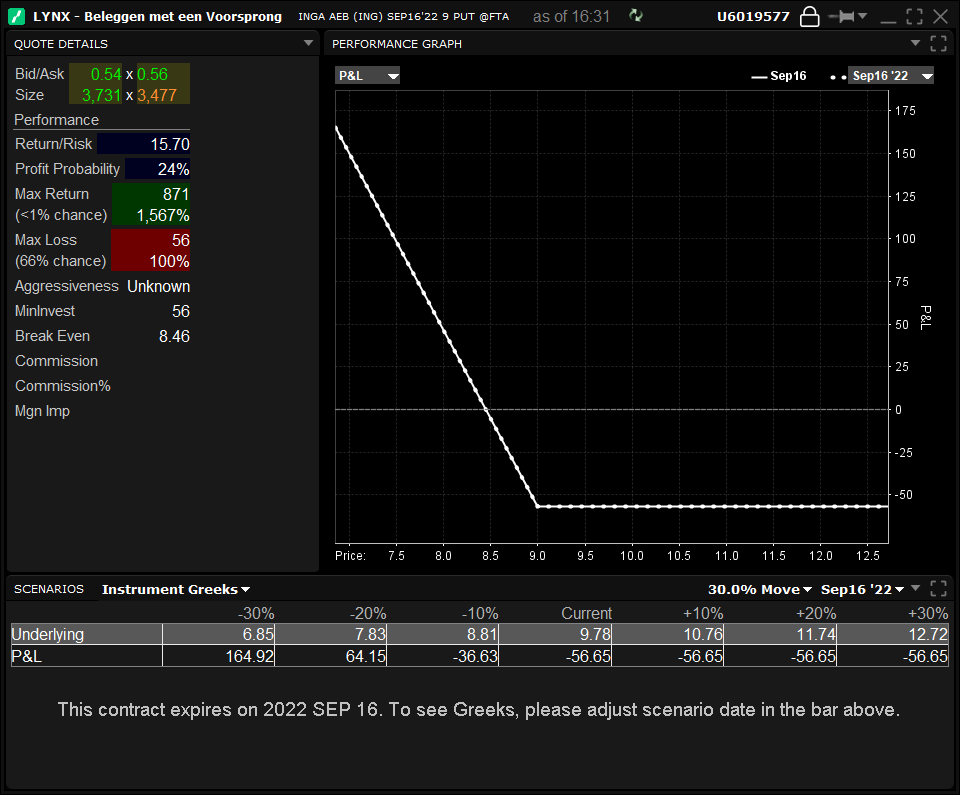Click the ask price 0.56
Screen dimensions: 960x795
point(152,74)
